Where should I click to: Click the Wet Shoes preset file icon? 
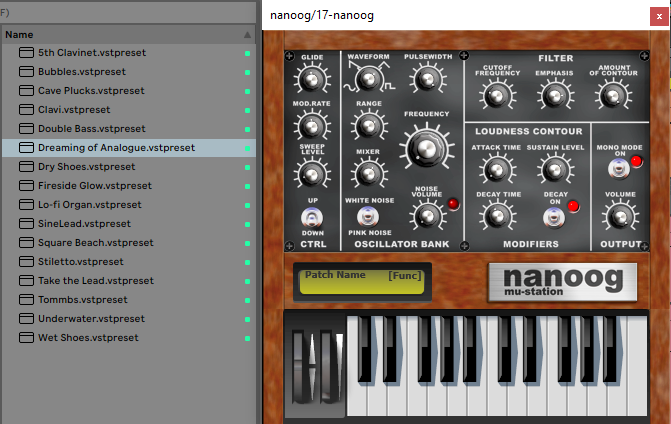tap(26, 338)
